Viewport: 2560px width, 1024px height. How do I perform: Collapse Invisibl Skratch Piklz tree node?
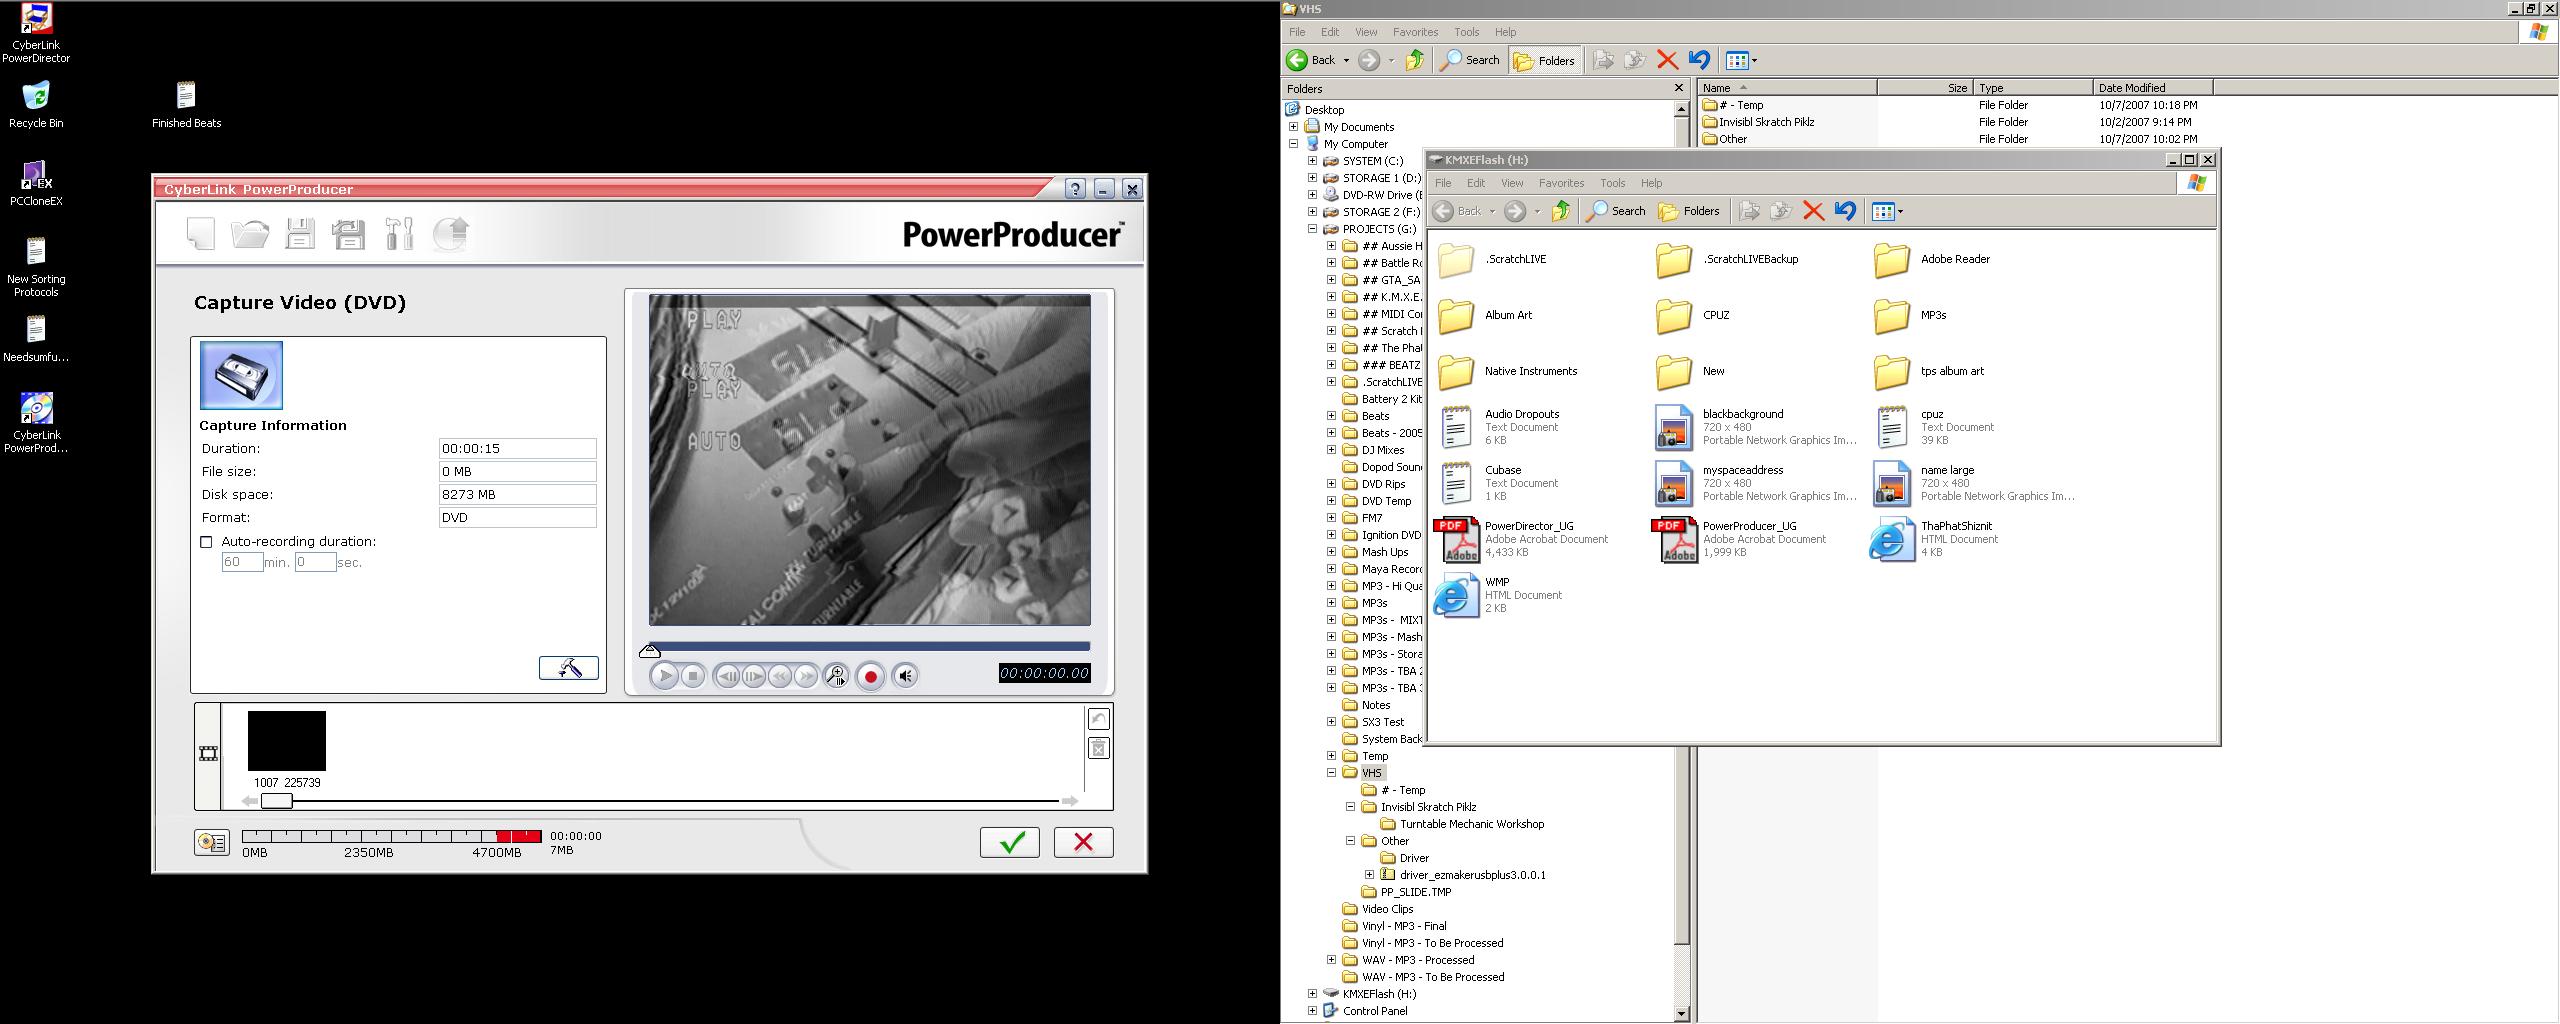[x=1351, y=807]
